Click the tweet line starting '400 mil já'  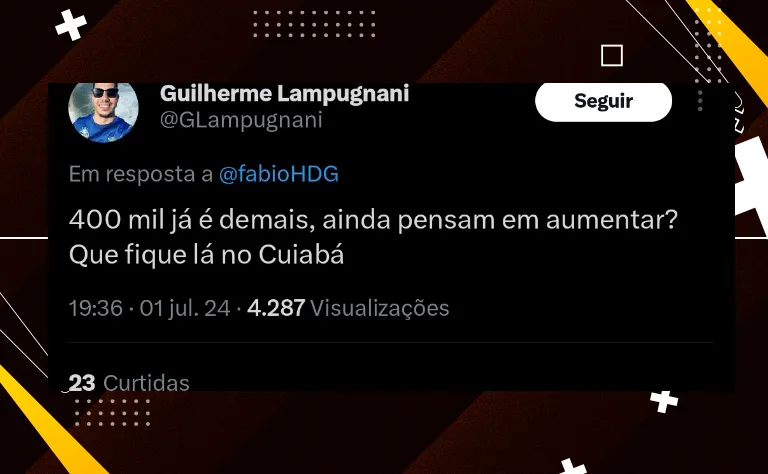point(373,220)
